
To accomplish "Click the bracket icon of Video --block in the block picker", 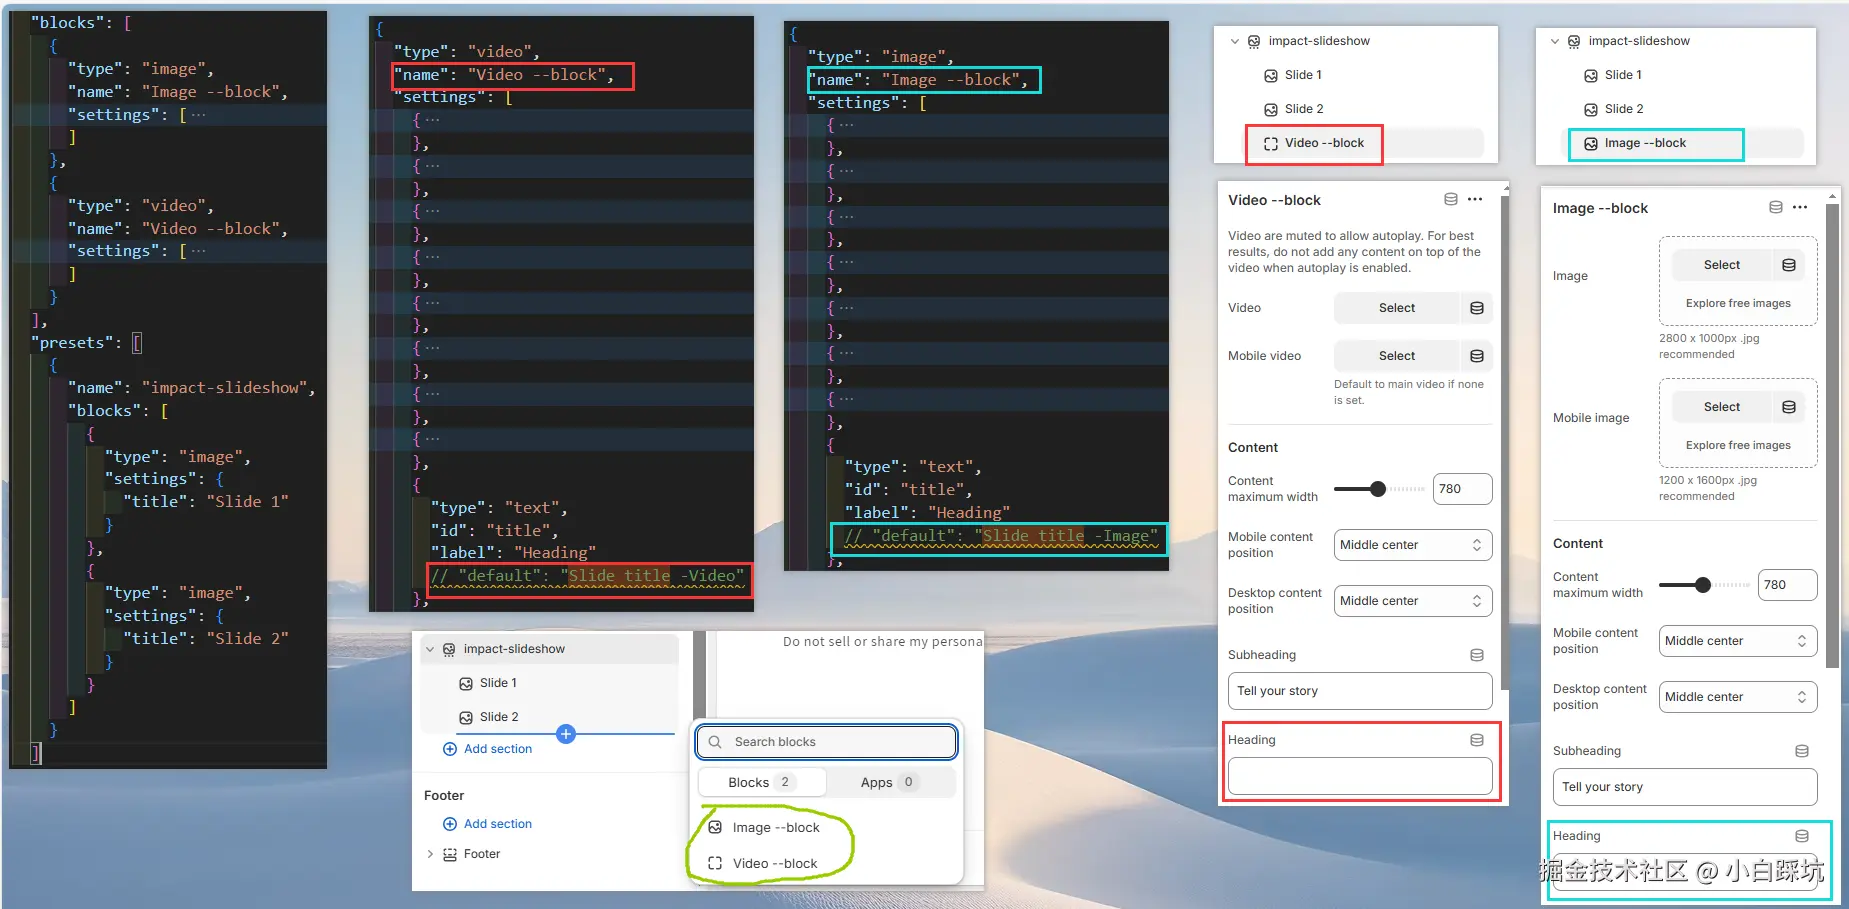I will [x=715, y=863].
